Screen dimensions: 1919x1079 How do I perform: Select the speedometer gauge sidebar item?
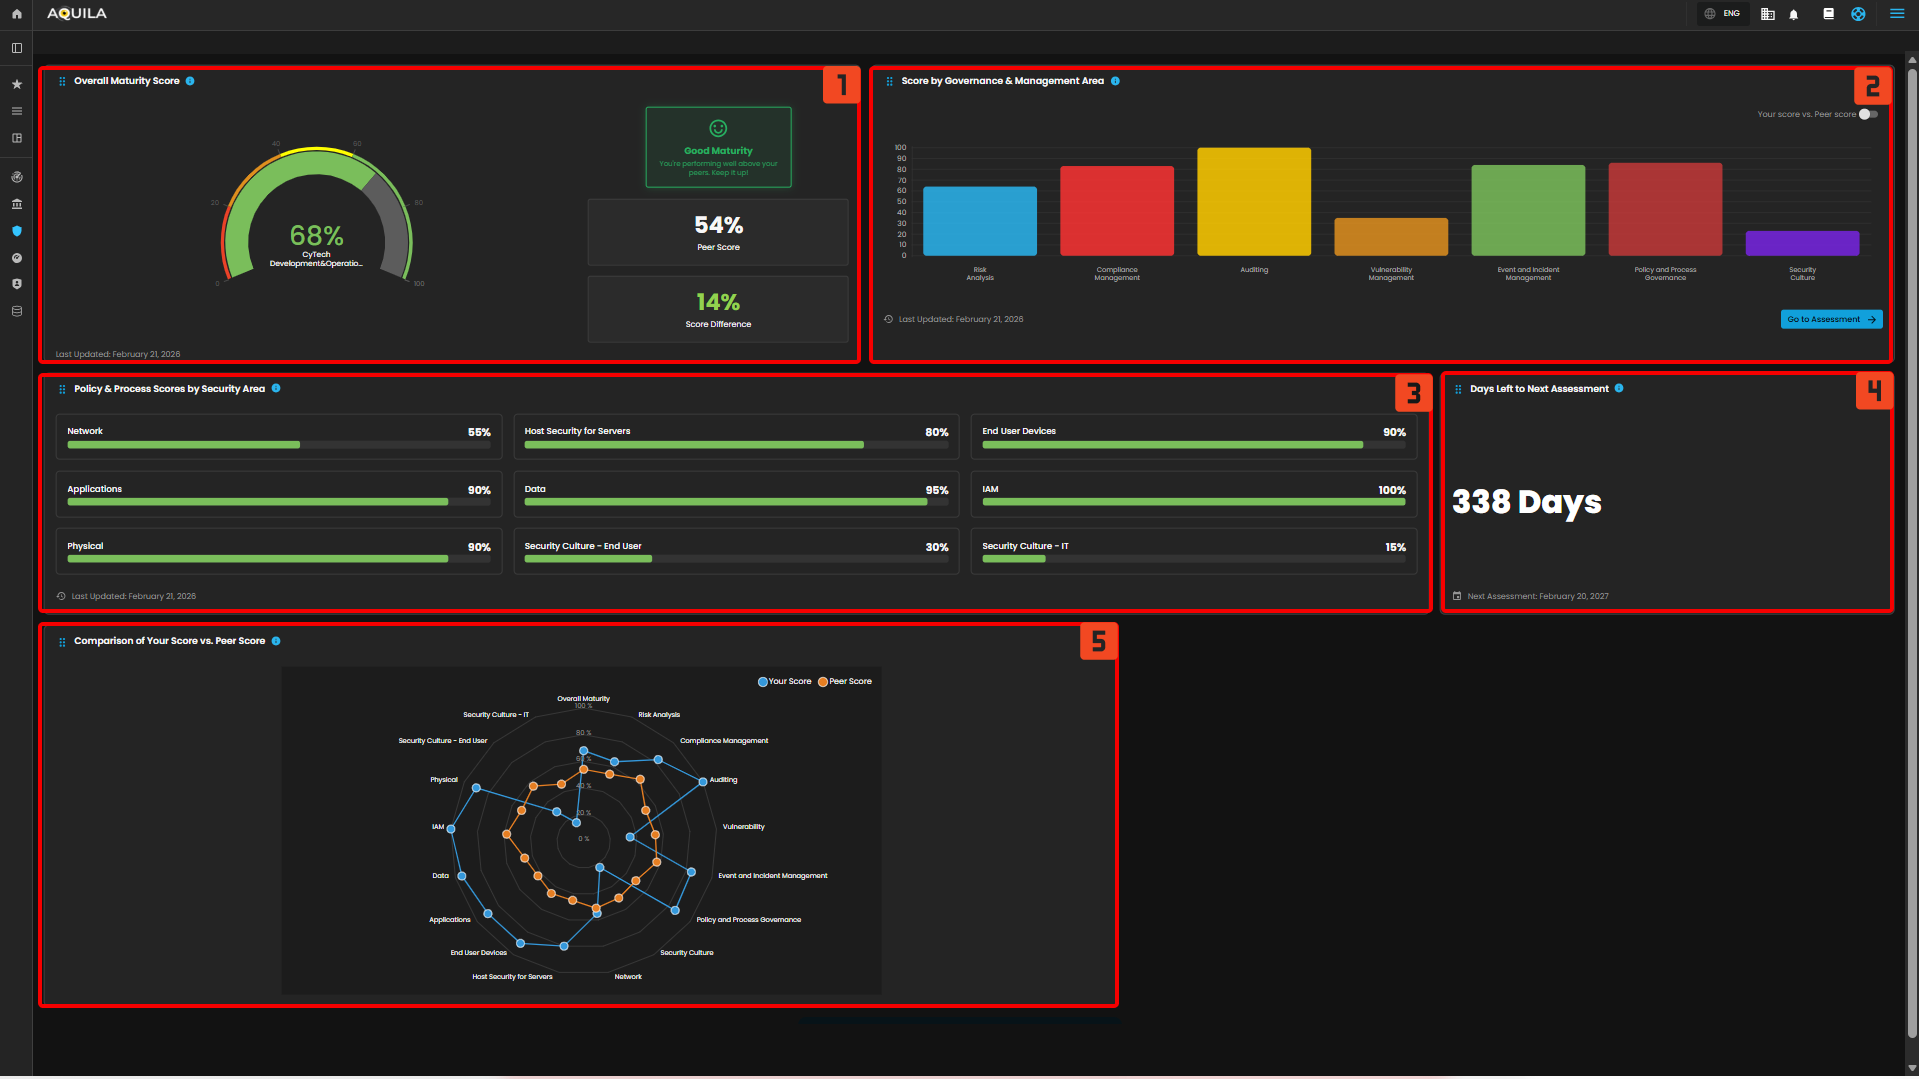16,258
